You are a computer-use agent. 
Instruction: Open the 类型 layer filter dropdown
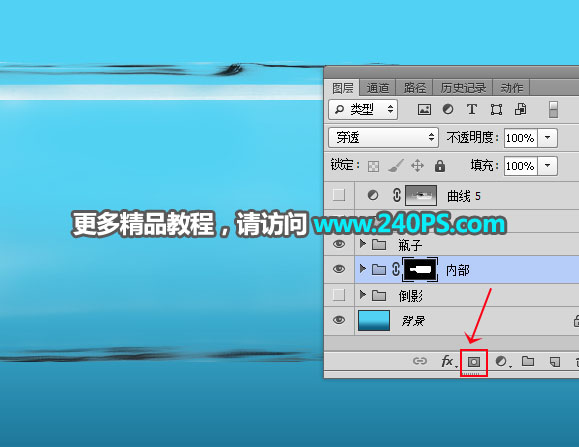(x=363, y=109)
